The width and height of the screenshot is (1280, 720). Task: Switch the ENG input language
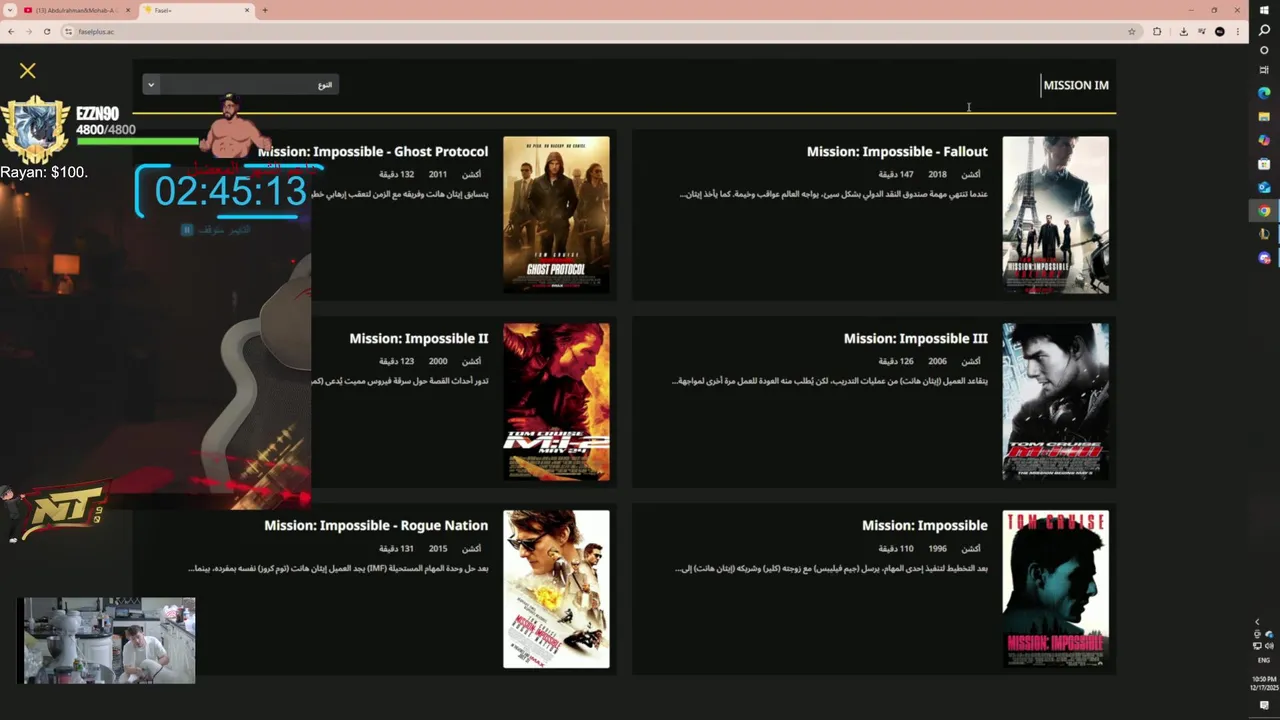(1264, 660)
